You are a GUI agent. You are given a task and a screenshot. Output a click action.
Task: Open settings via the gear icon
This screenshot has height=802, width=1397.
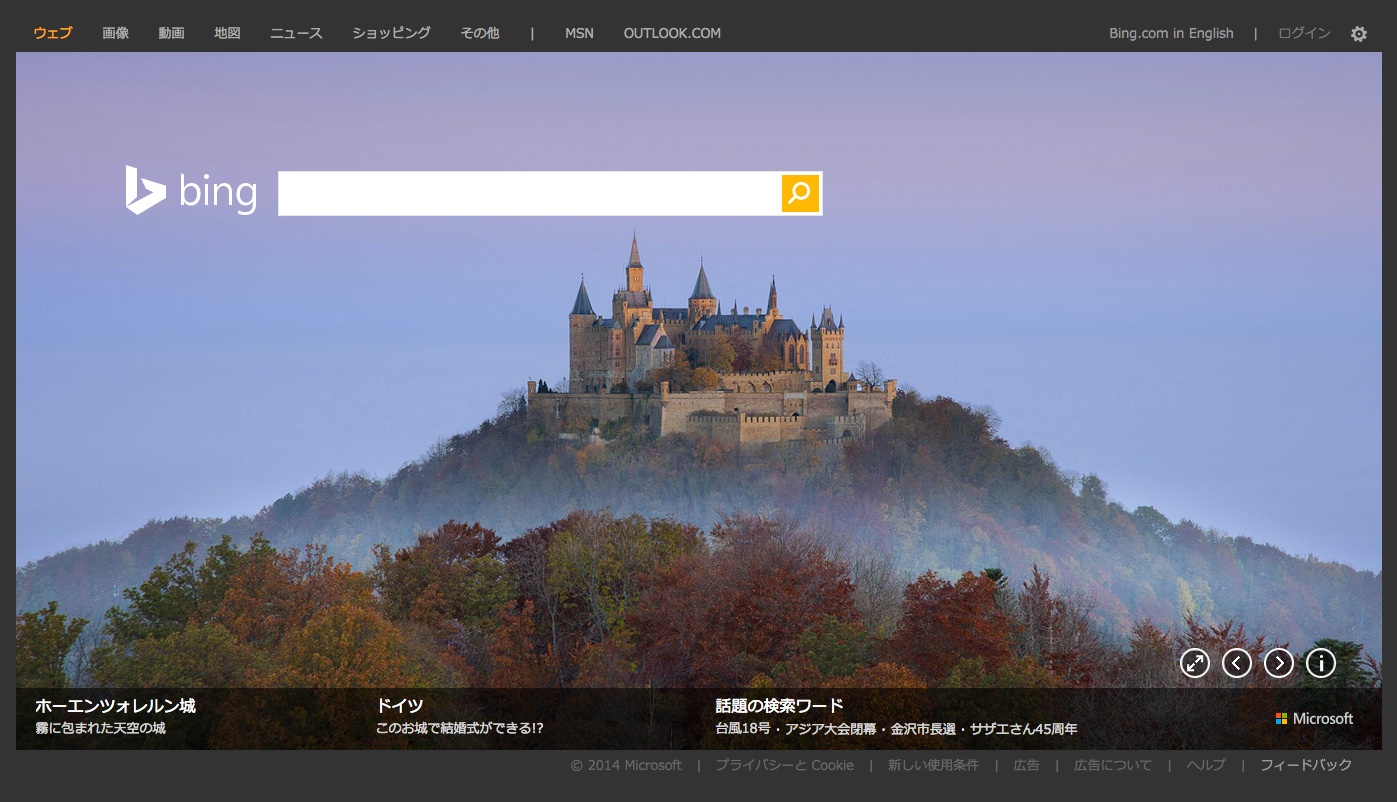(1358, 34)
